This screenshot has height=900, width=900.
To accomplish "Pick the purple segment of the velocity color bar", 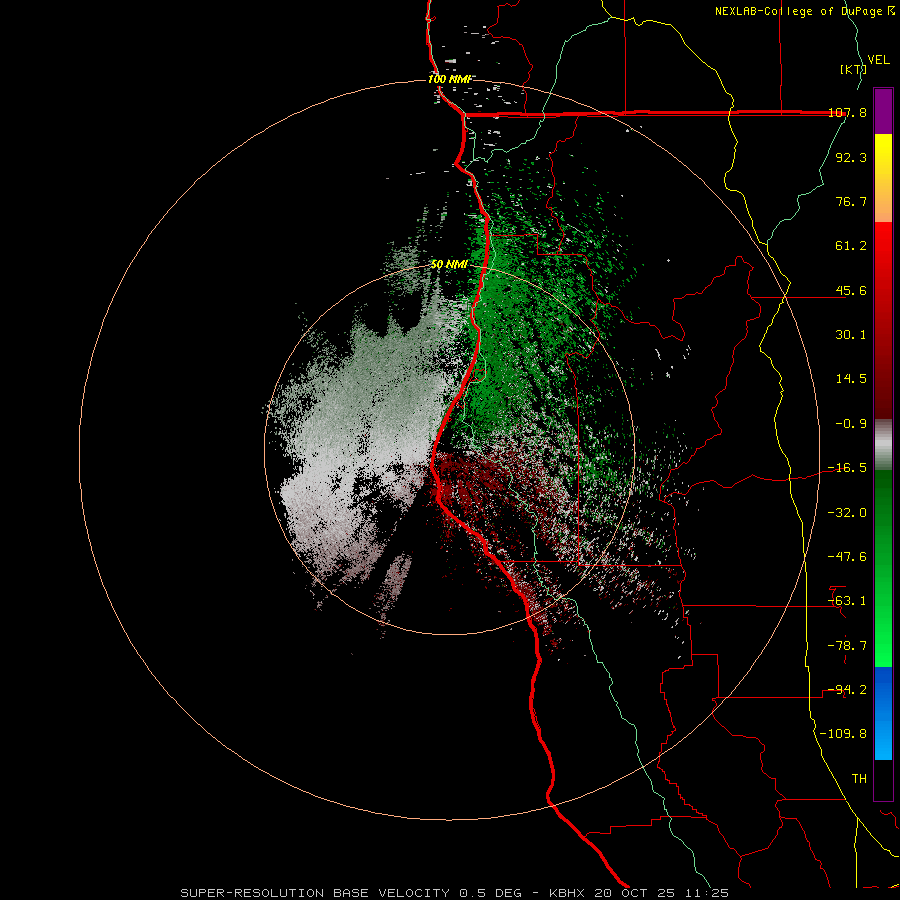I will coord(883,111).
